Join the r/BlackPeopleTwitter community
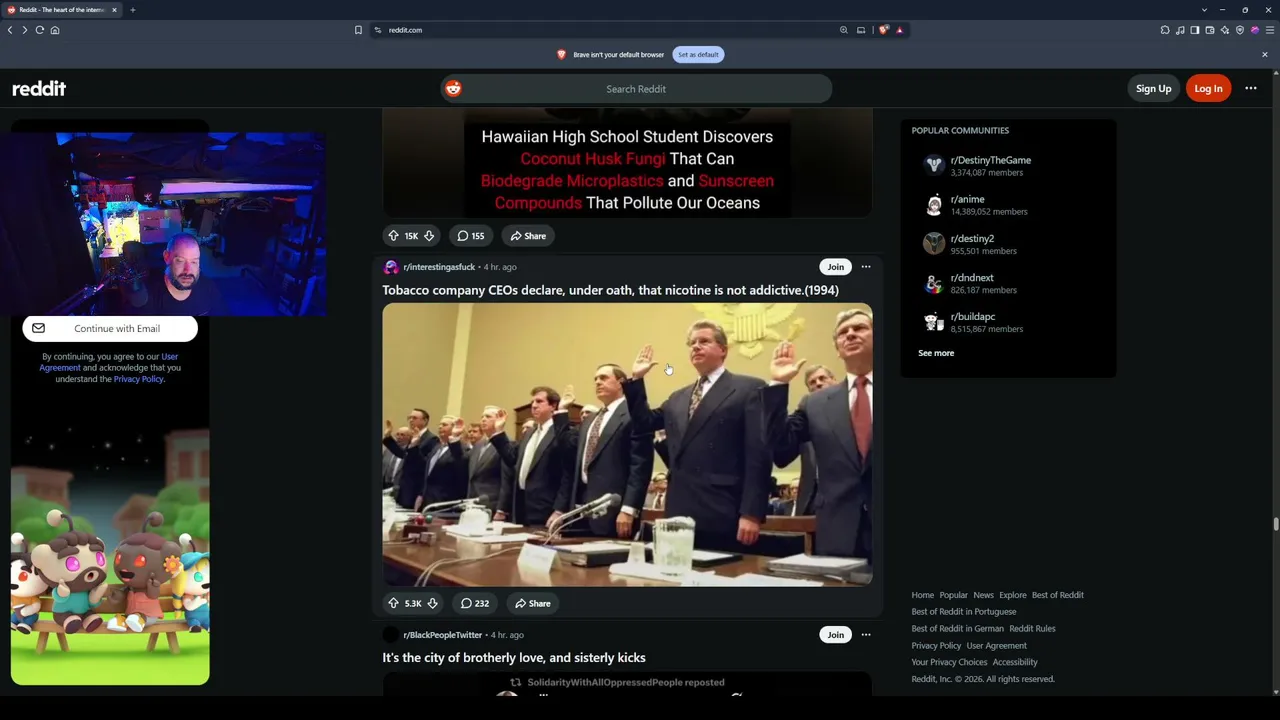The image size is (1280, 720). click(x=835, y=635)
